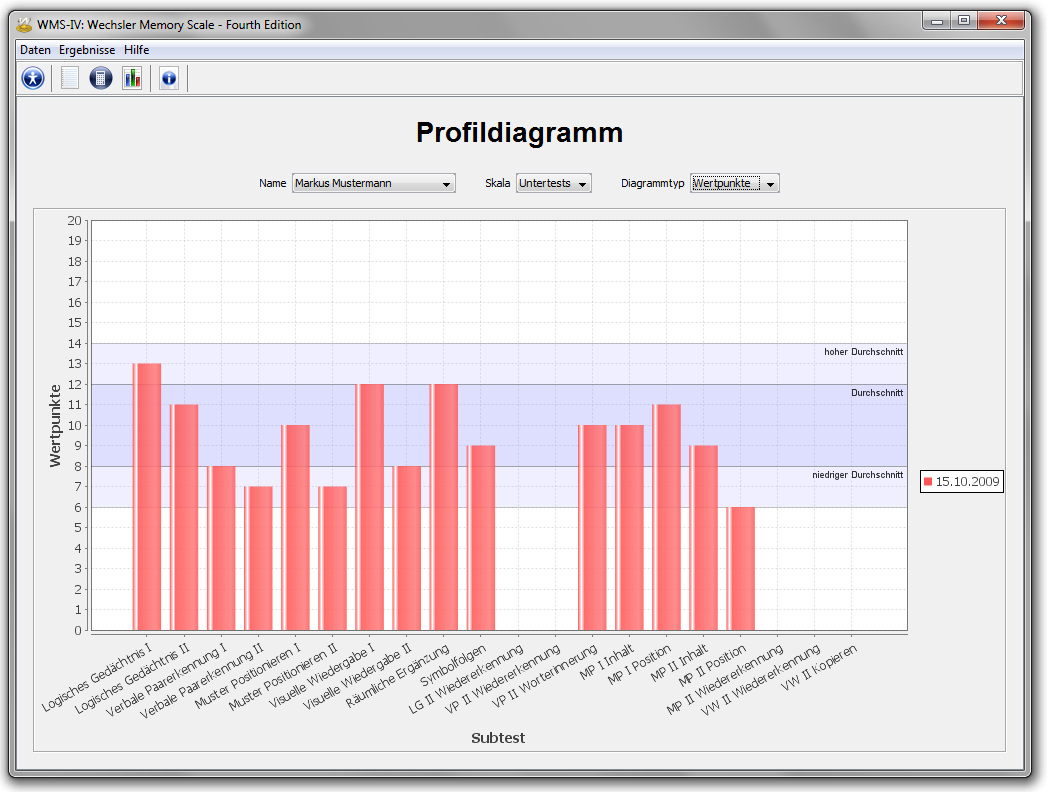Click the WMS-IV application icon in title bar
The width and height of the screenshot is (1047, 792).
click(x=25, y=25)
